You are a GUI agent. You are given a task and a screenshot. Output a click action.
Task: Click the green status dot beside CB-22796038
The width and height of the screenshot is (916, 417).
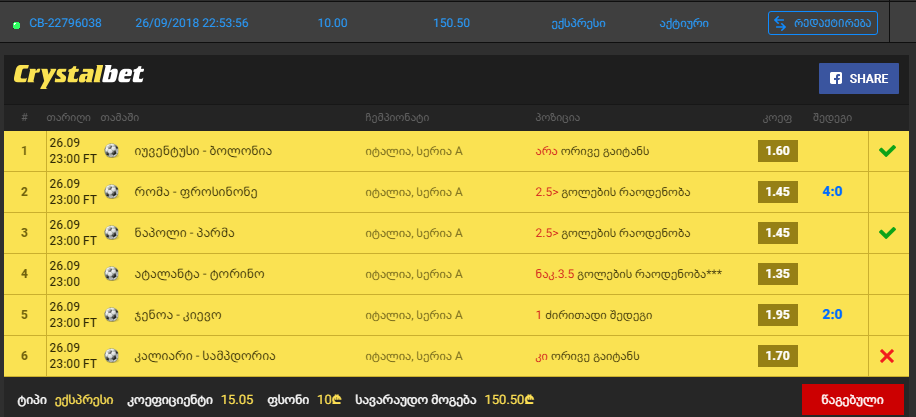point(16,25)
